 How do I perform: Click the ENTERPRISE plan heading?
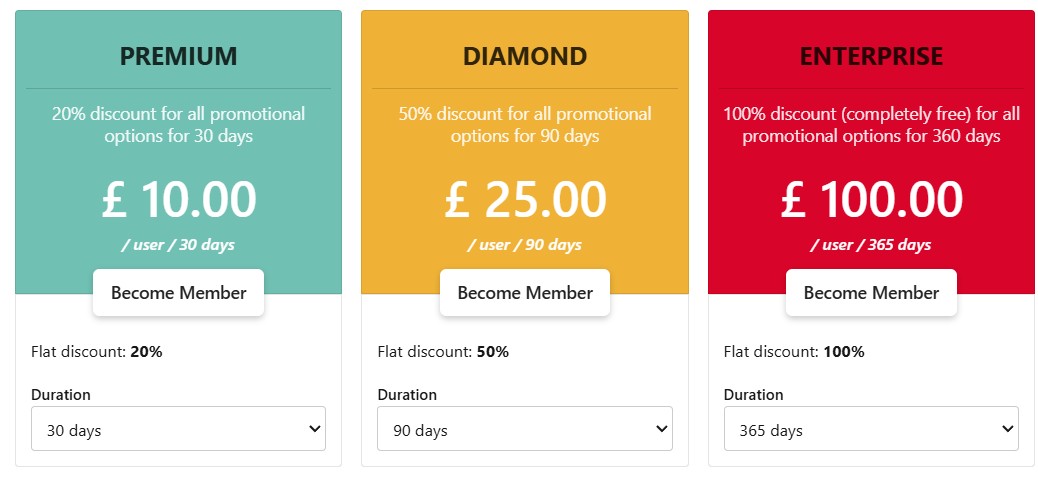click(871, 56)
